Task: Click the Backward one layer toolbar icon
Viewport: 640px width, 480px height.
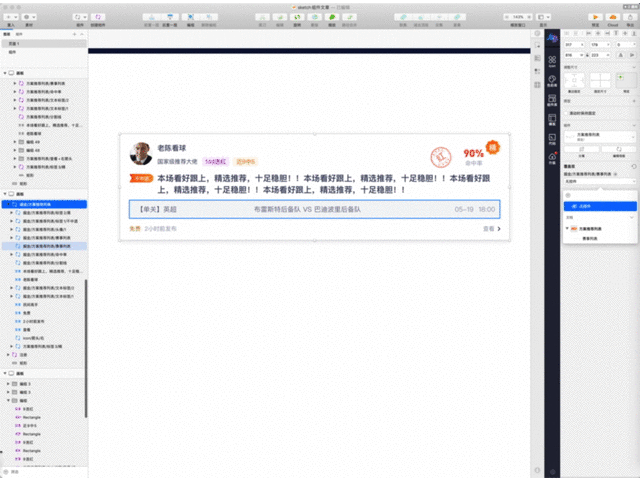Action: pos(170,17)
